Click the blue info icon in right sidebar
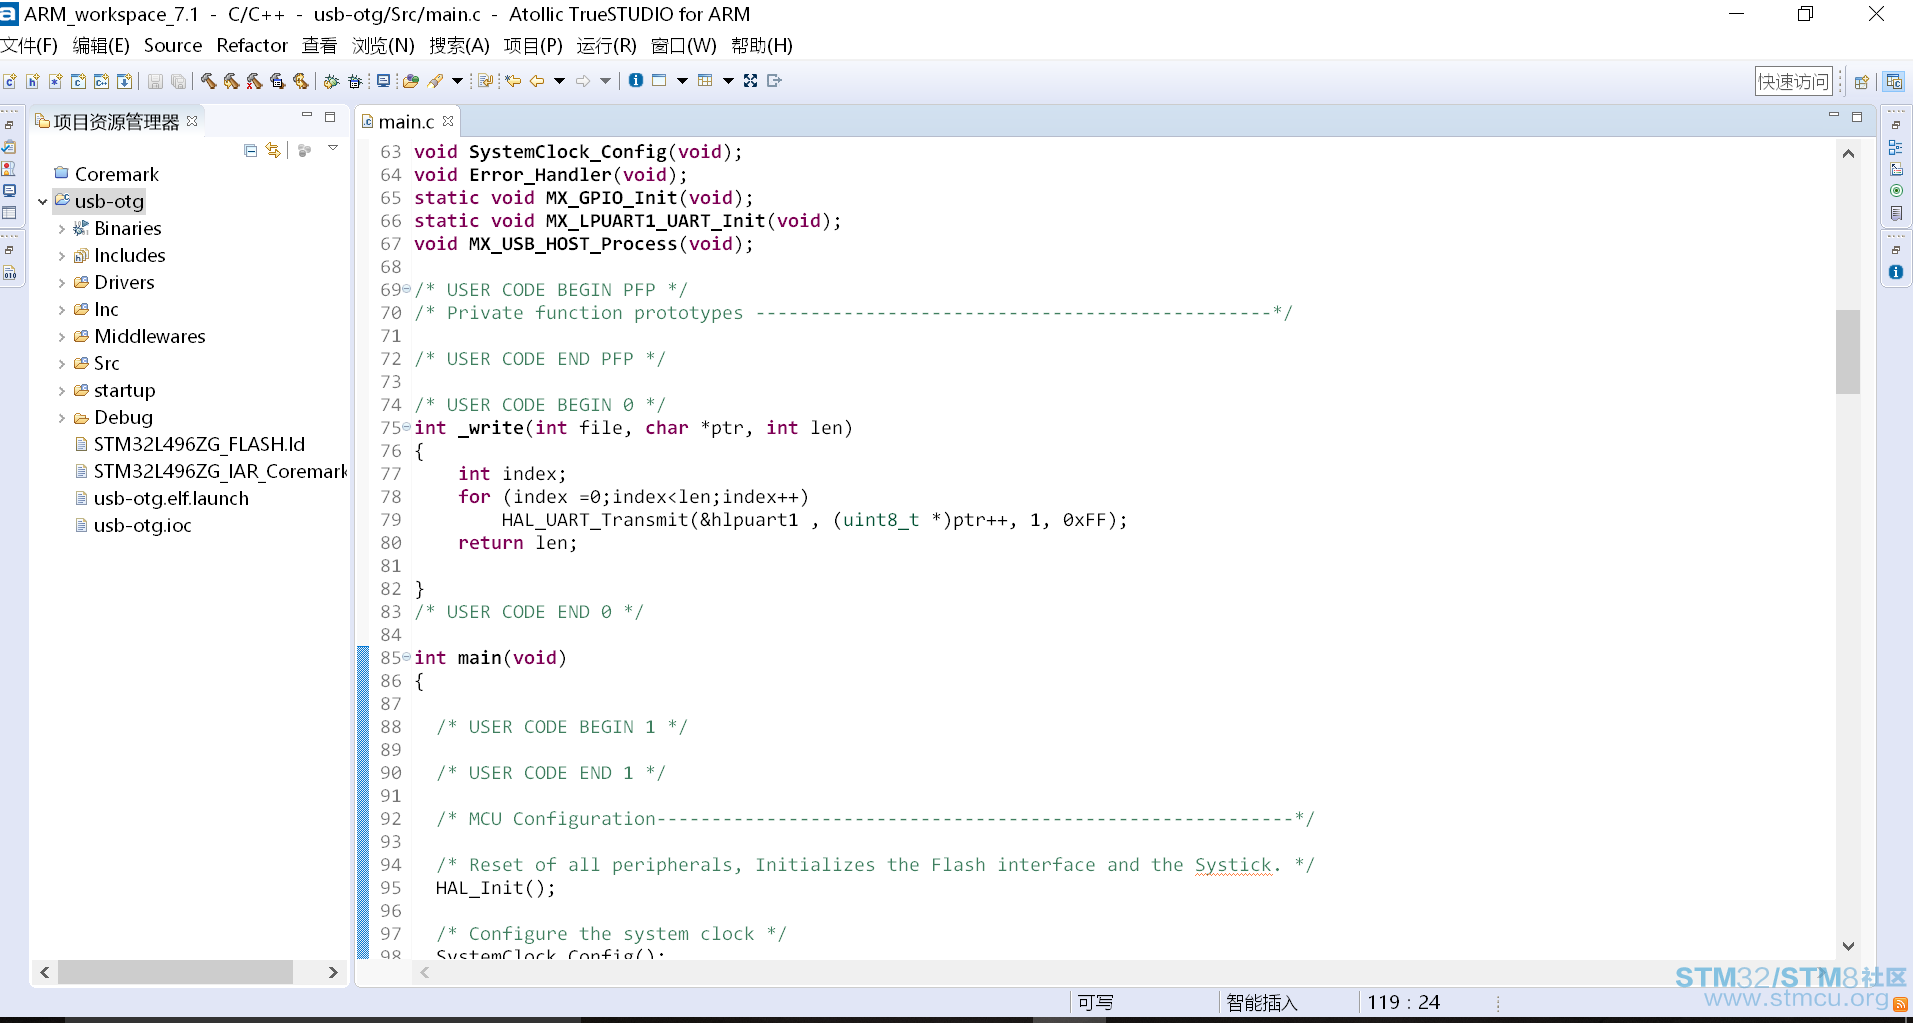The width and height of the screenshot is (1913, 1023). tap(1896, 272)
